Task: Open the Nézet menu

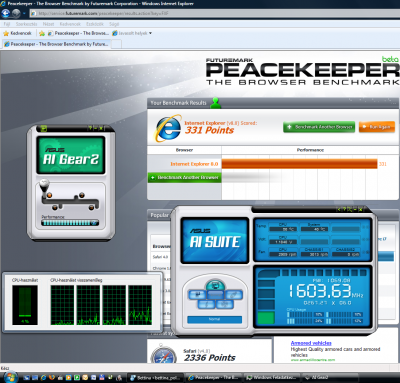Action: coord(48,24)
